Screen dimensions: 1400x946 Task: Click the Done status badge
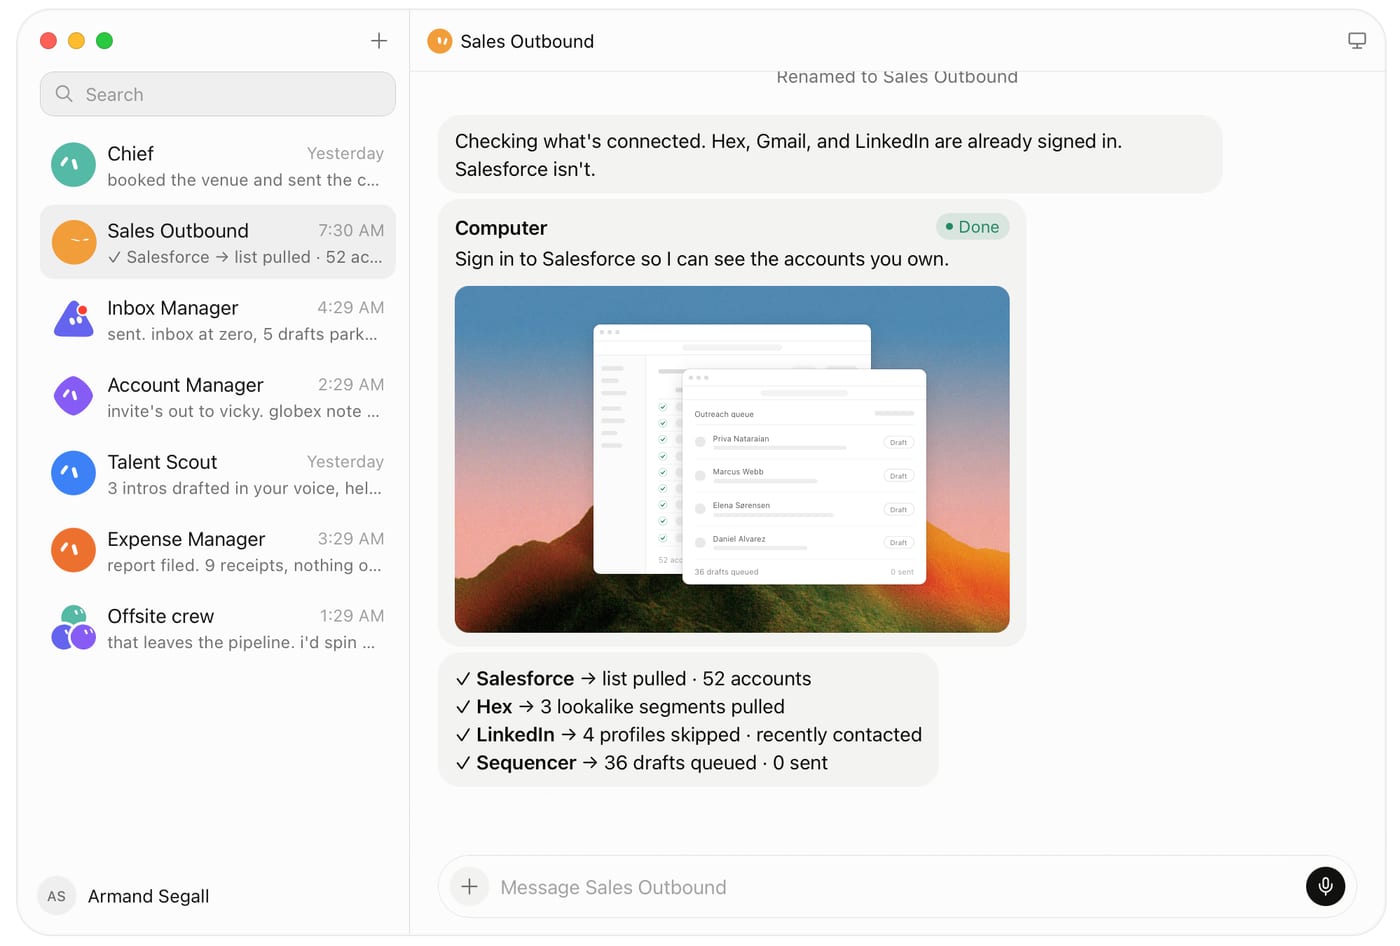click(x=973, y=227)
